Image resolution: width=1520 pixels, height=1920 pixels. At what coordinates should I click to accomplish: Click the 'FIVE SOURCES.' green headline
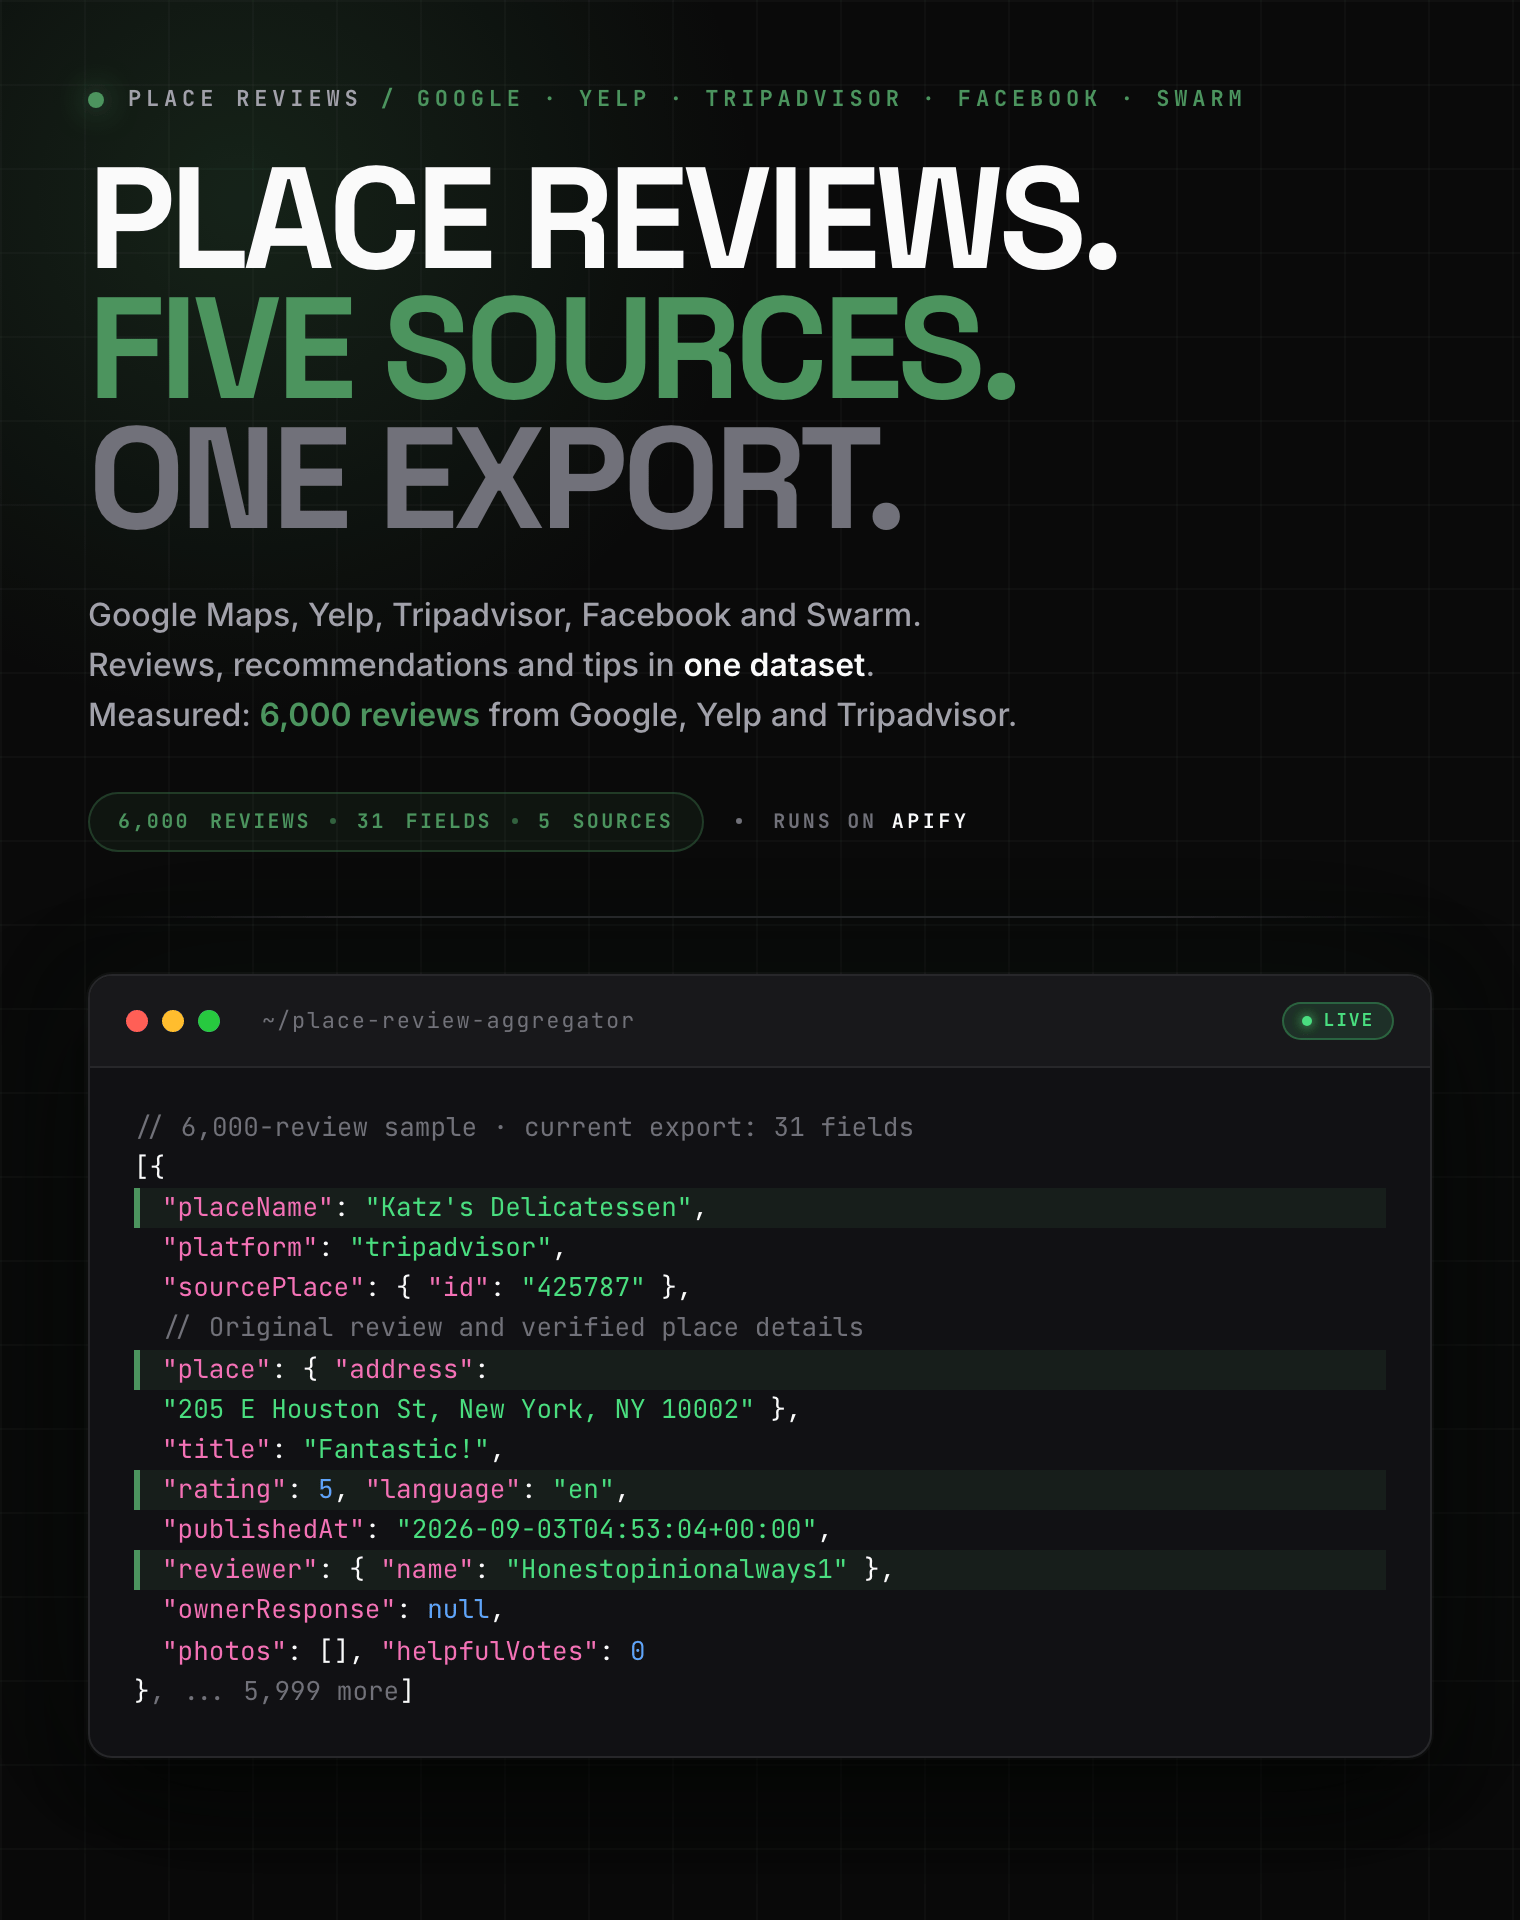(x=555, y=347)
